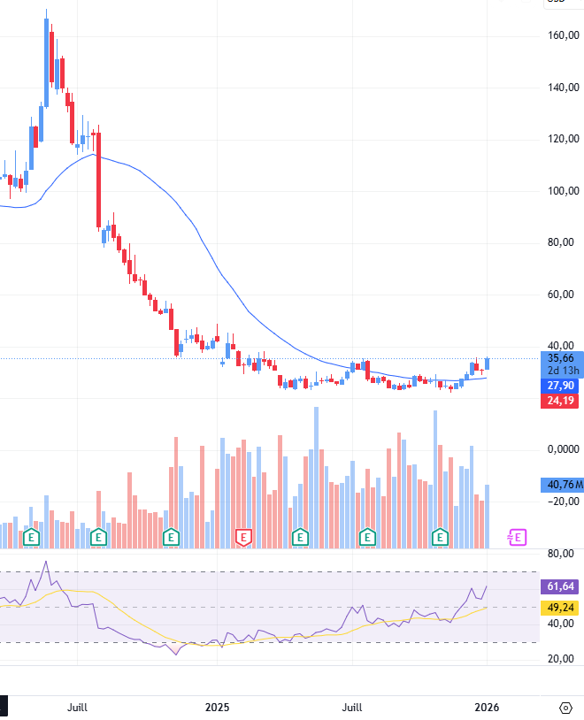Click the −20,00 volume axis label

[563, 501]
